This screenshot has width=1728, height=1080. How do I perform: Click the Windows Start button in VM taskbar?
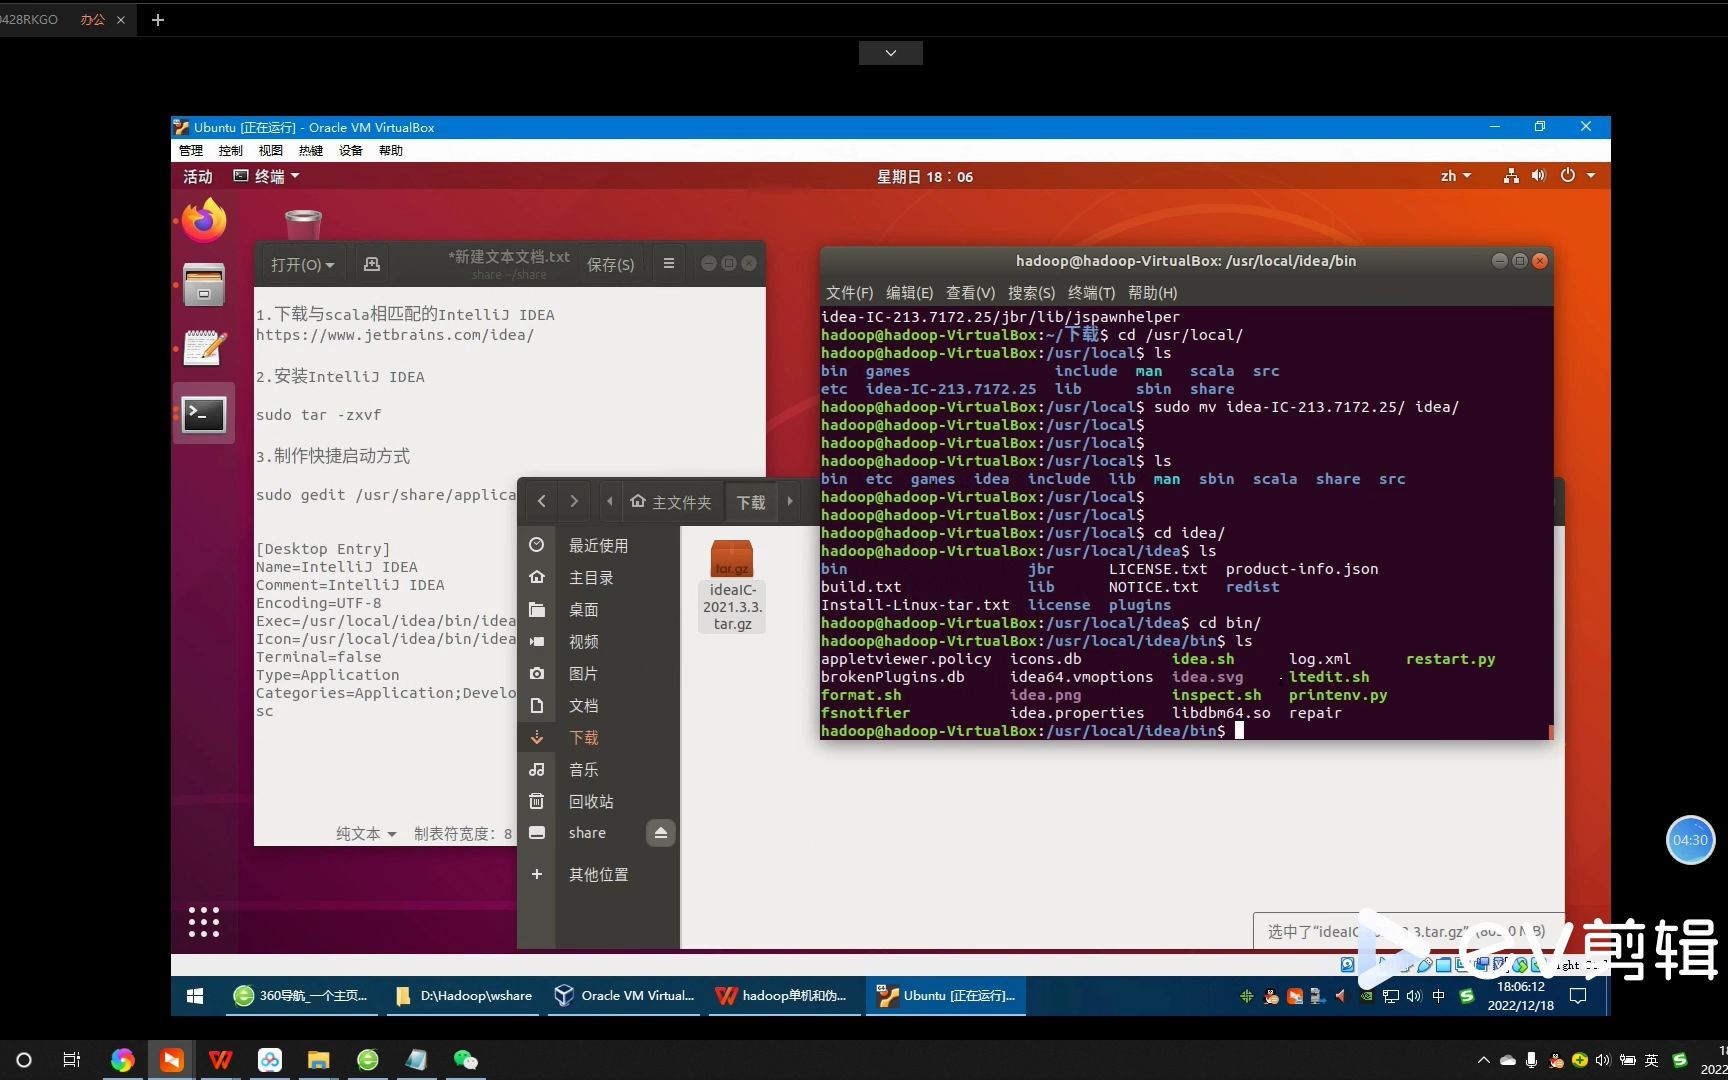195,995
